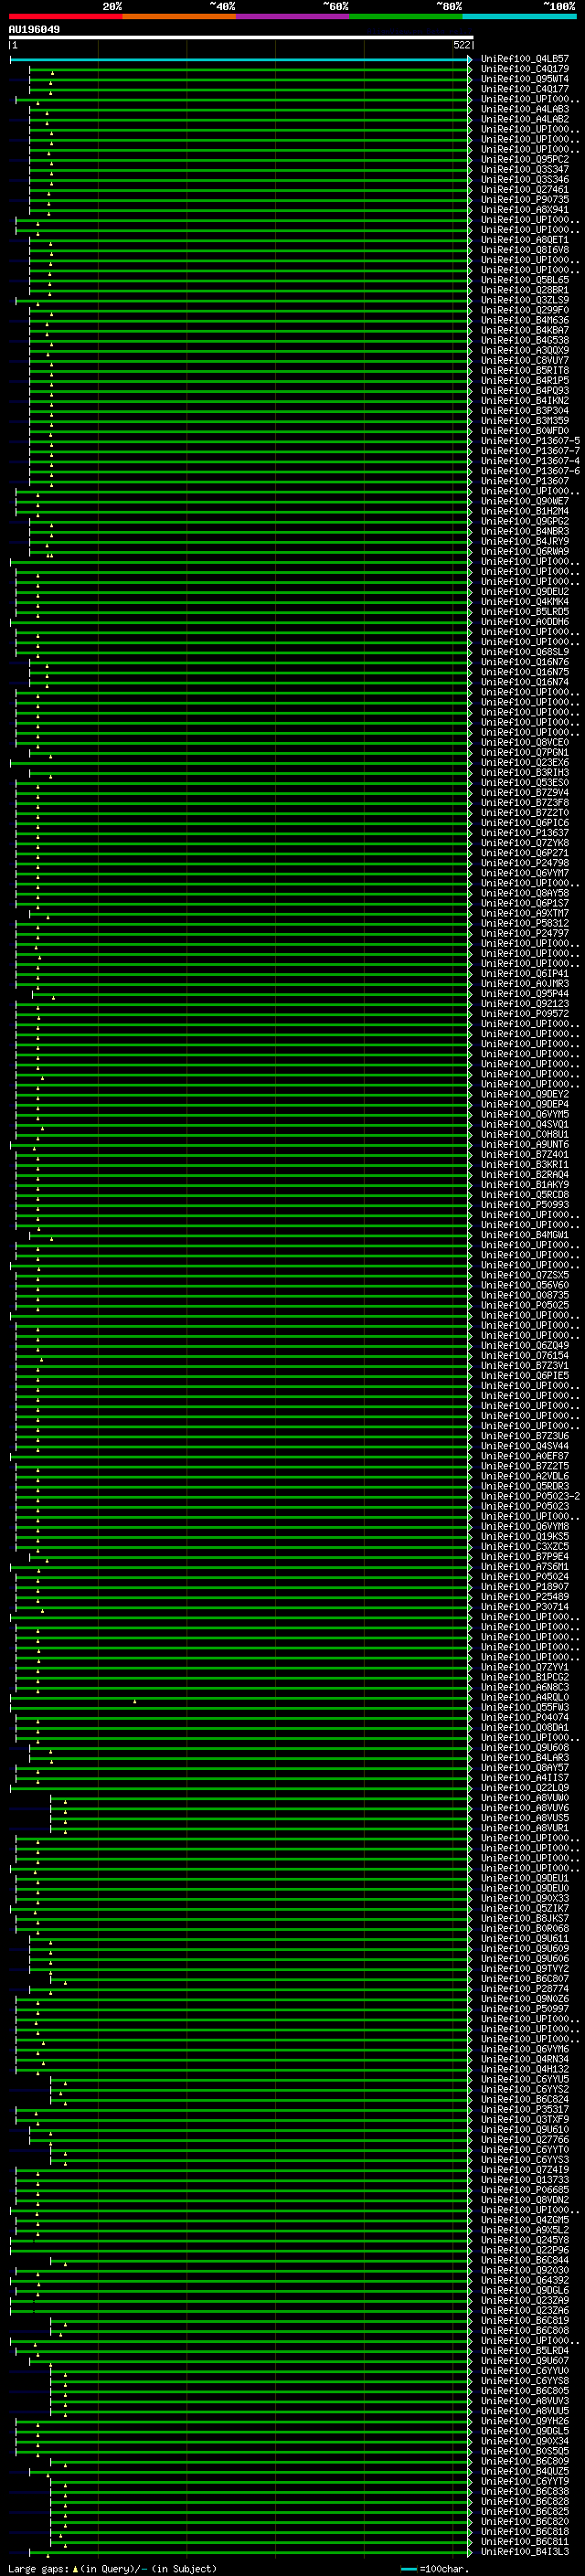This screenshot has height=2576, width=585.
Task: Click the query end position 522
Action: [462, 45]
